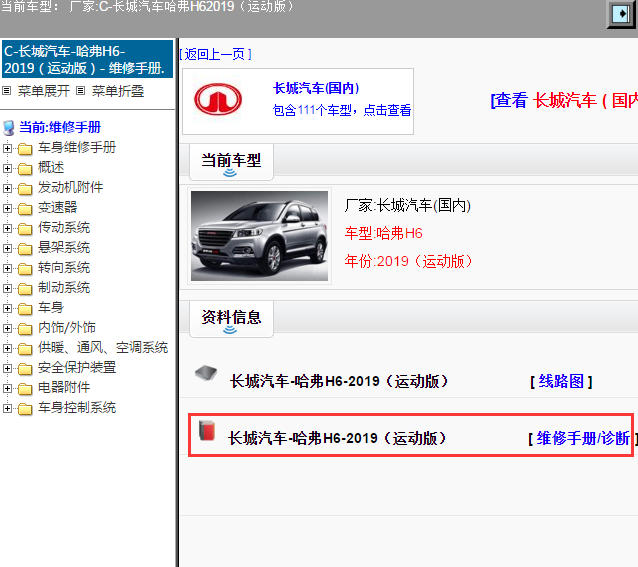Click the folder icon for 车身

25,309
